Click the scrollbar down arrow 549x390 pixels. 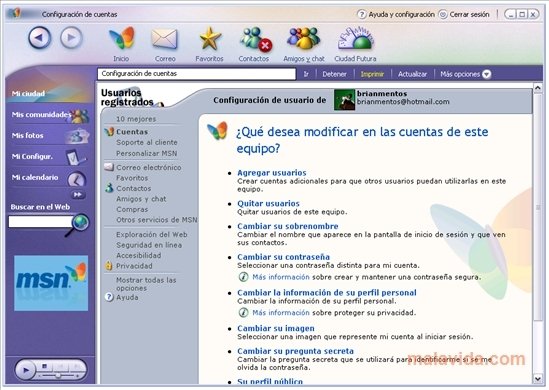point(538,378)
